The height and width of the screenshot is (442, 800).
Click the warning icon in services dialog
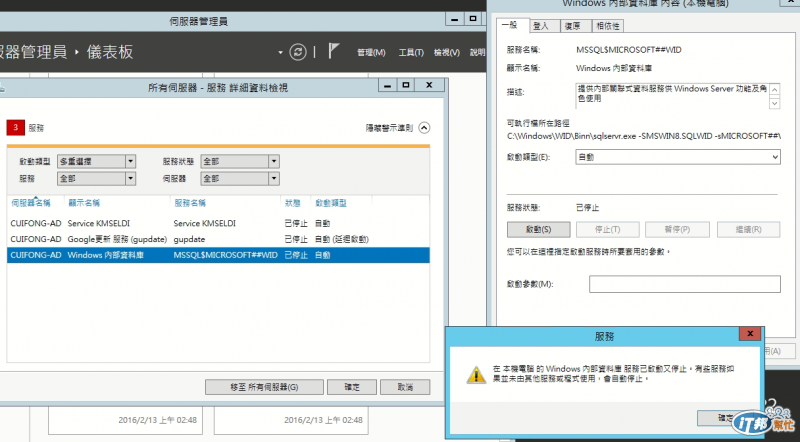(x=476, y=374)
